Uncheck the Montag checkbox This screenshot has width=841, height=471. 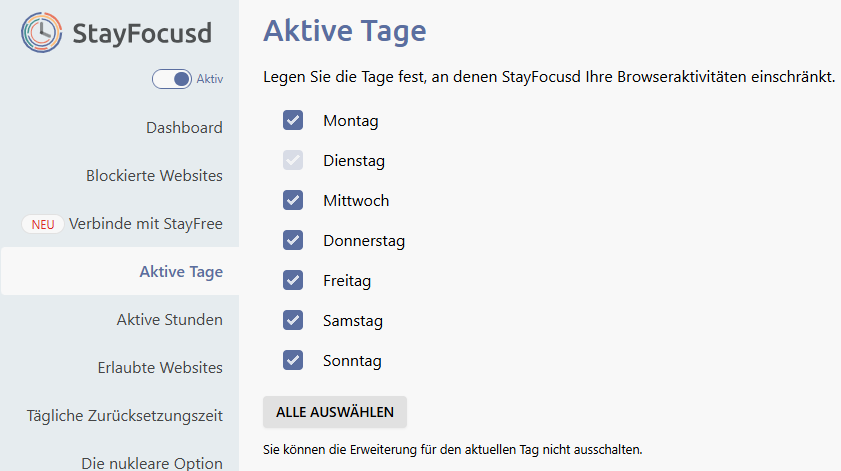click(293, 121)
